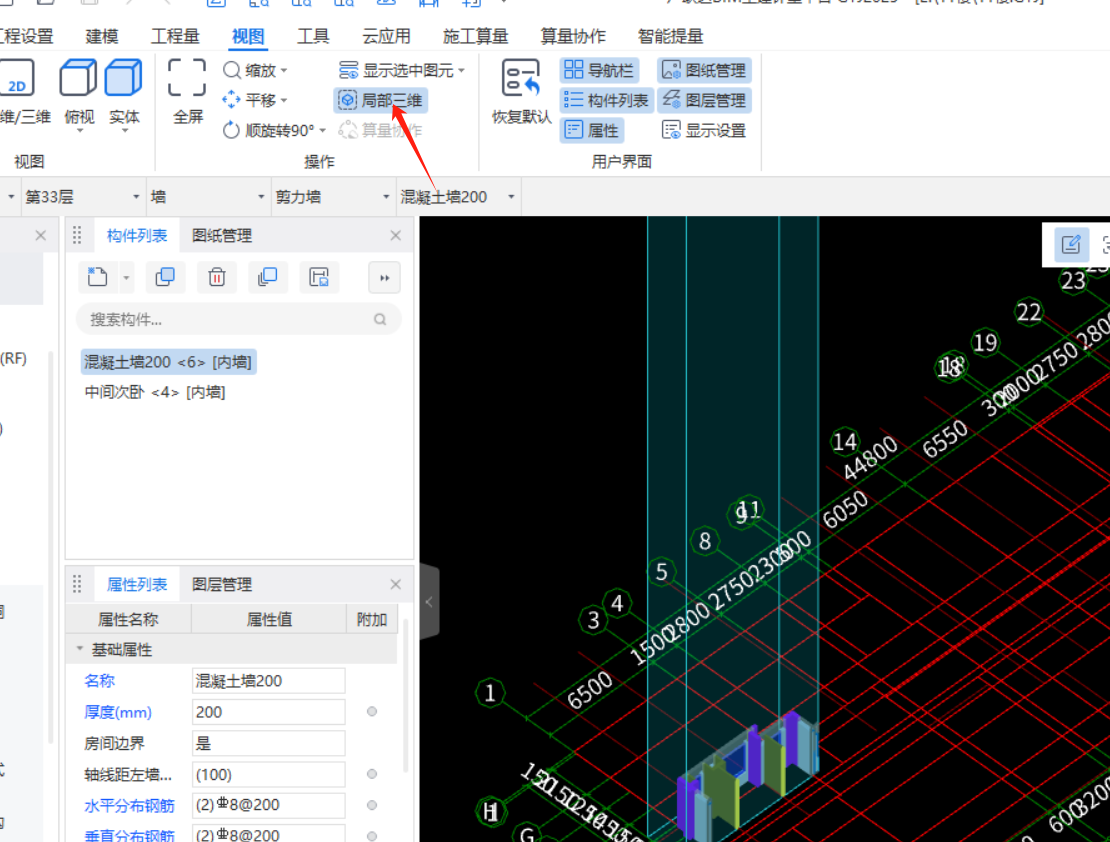Viewport: 1110px width, 842px height.
Task: Toggle the 构件列表 panel button in ribbon
Action: point(607,100)
